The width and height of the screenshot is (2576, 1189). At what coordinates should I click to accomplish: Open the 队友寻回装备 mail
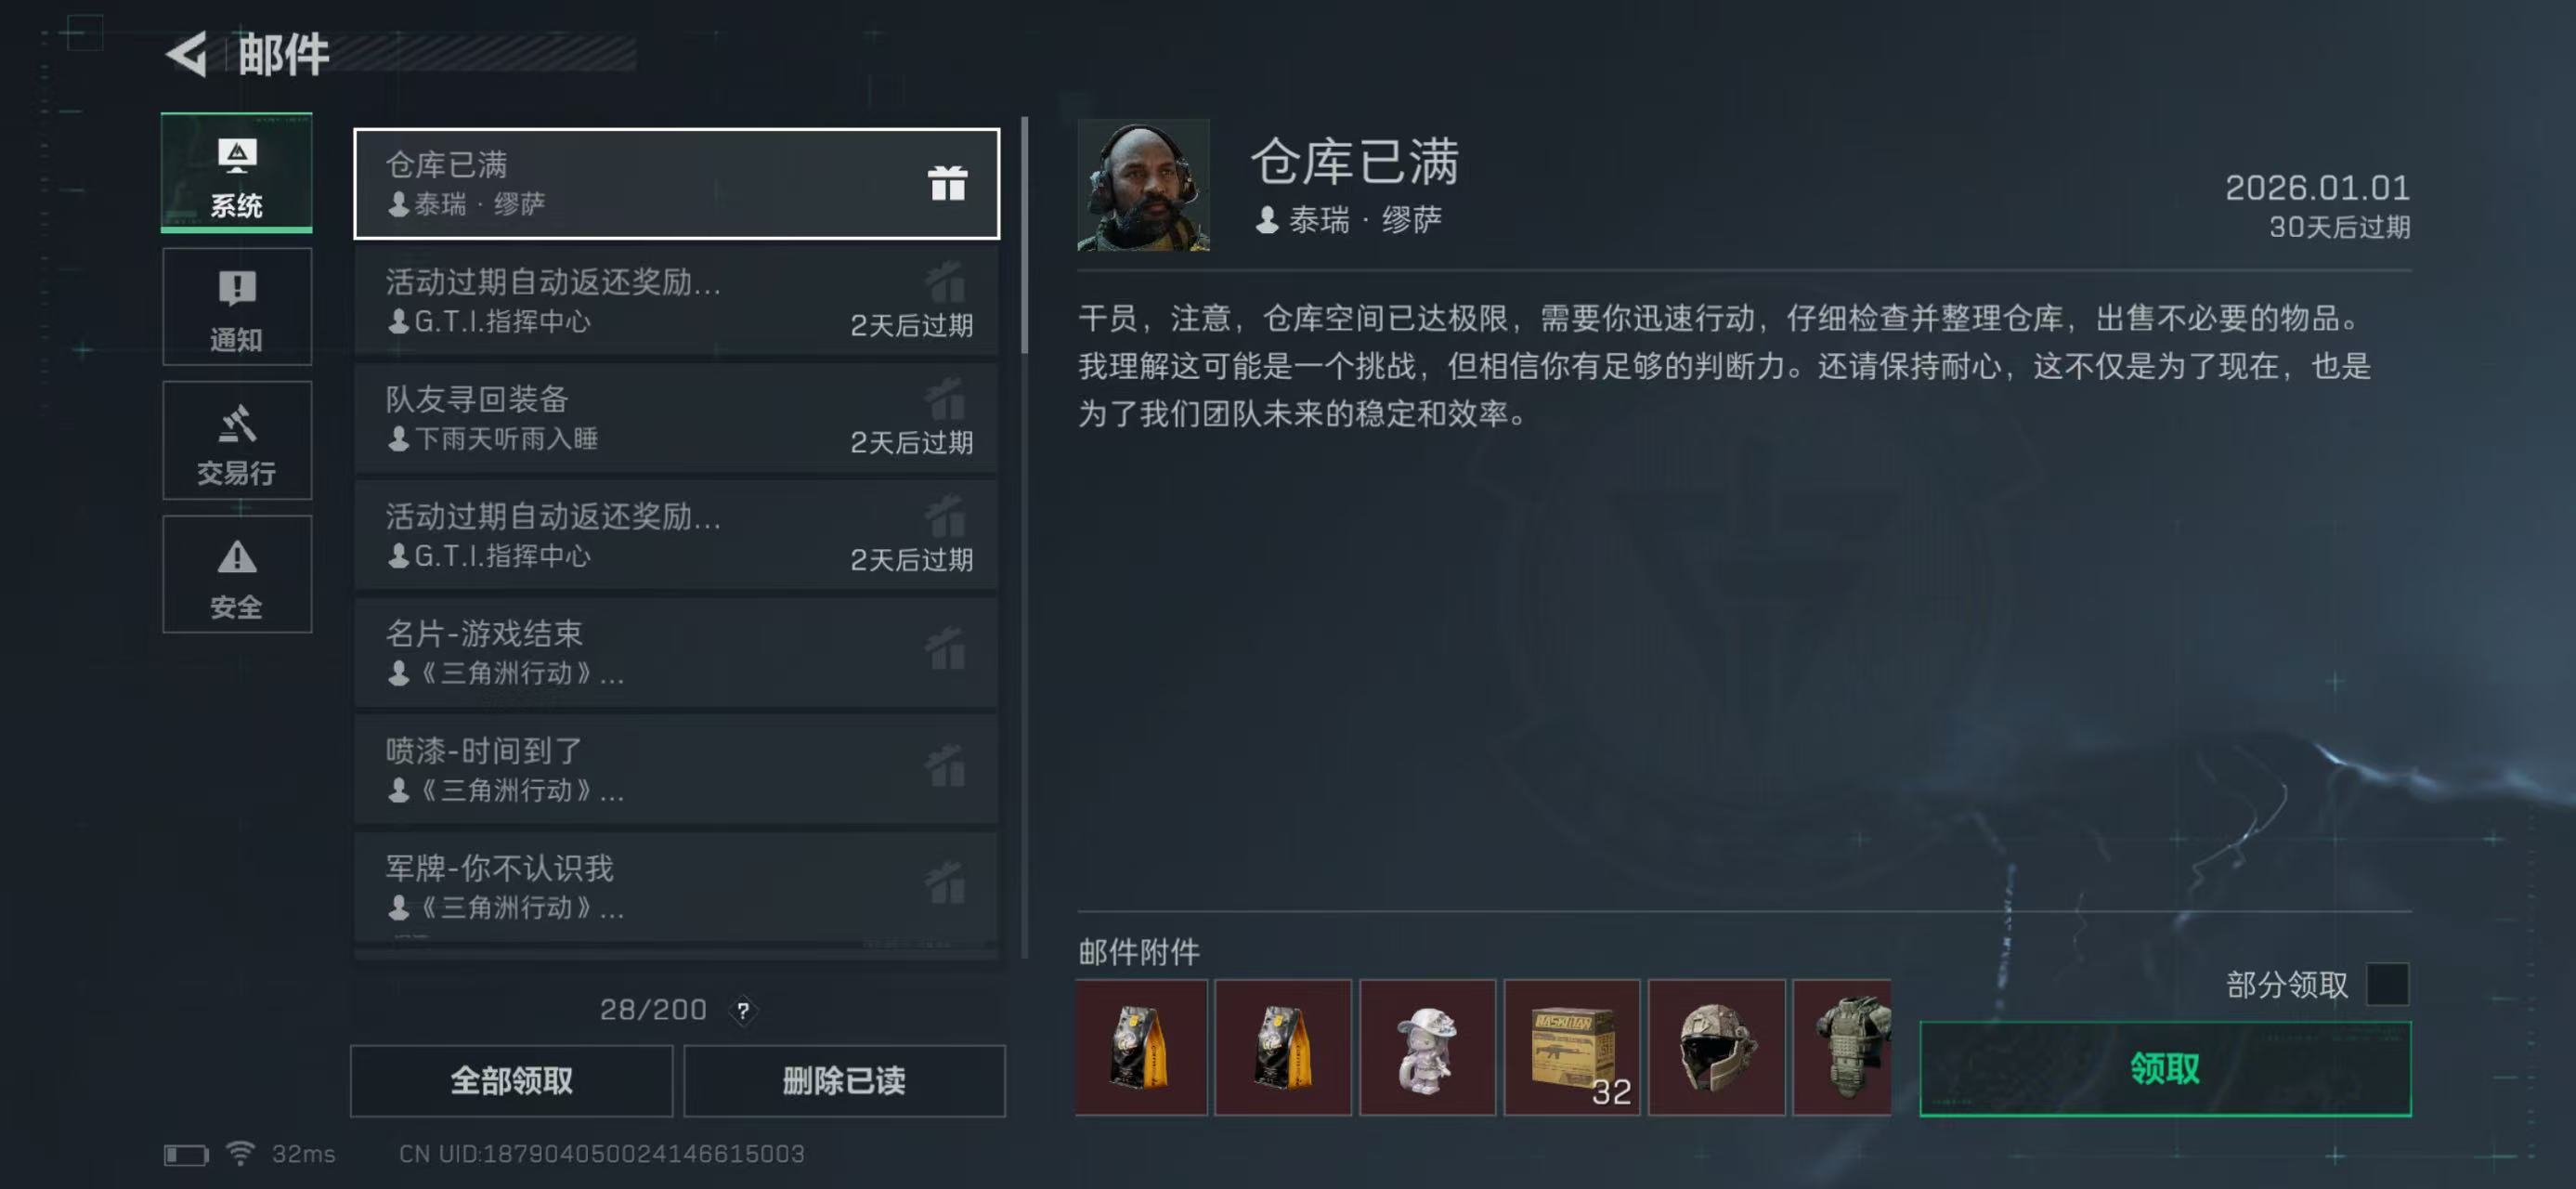[x=677, y=418]
